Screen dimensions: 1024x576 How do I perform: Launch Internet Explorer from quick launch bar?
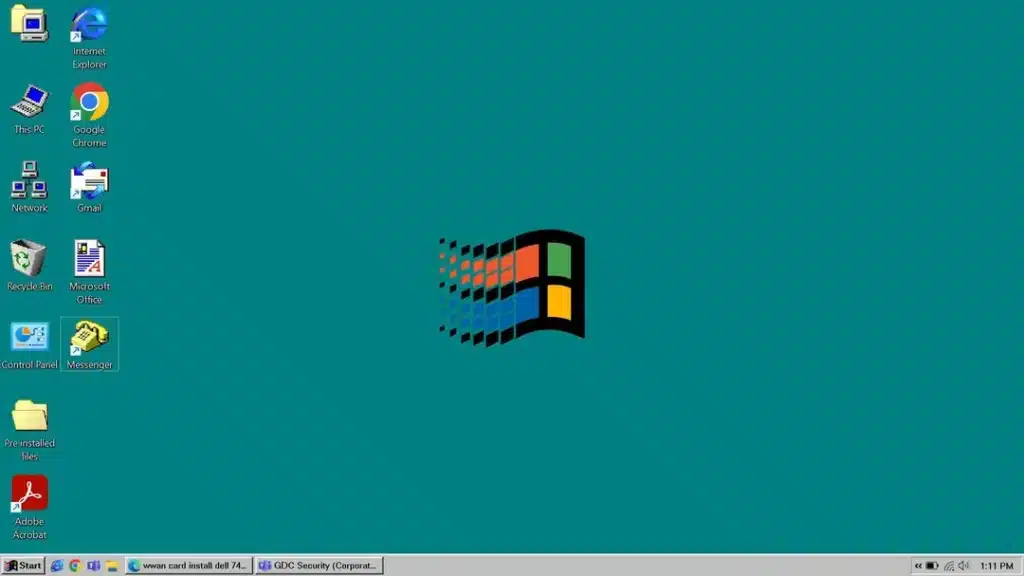click(57, 566)
